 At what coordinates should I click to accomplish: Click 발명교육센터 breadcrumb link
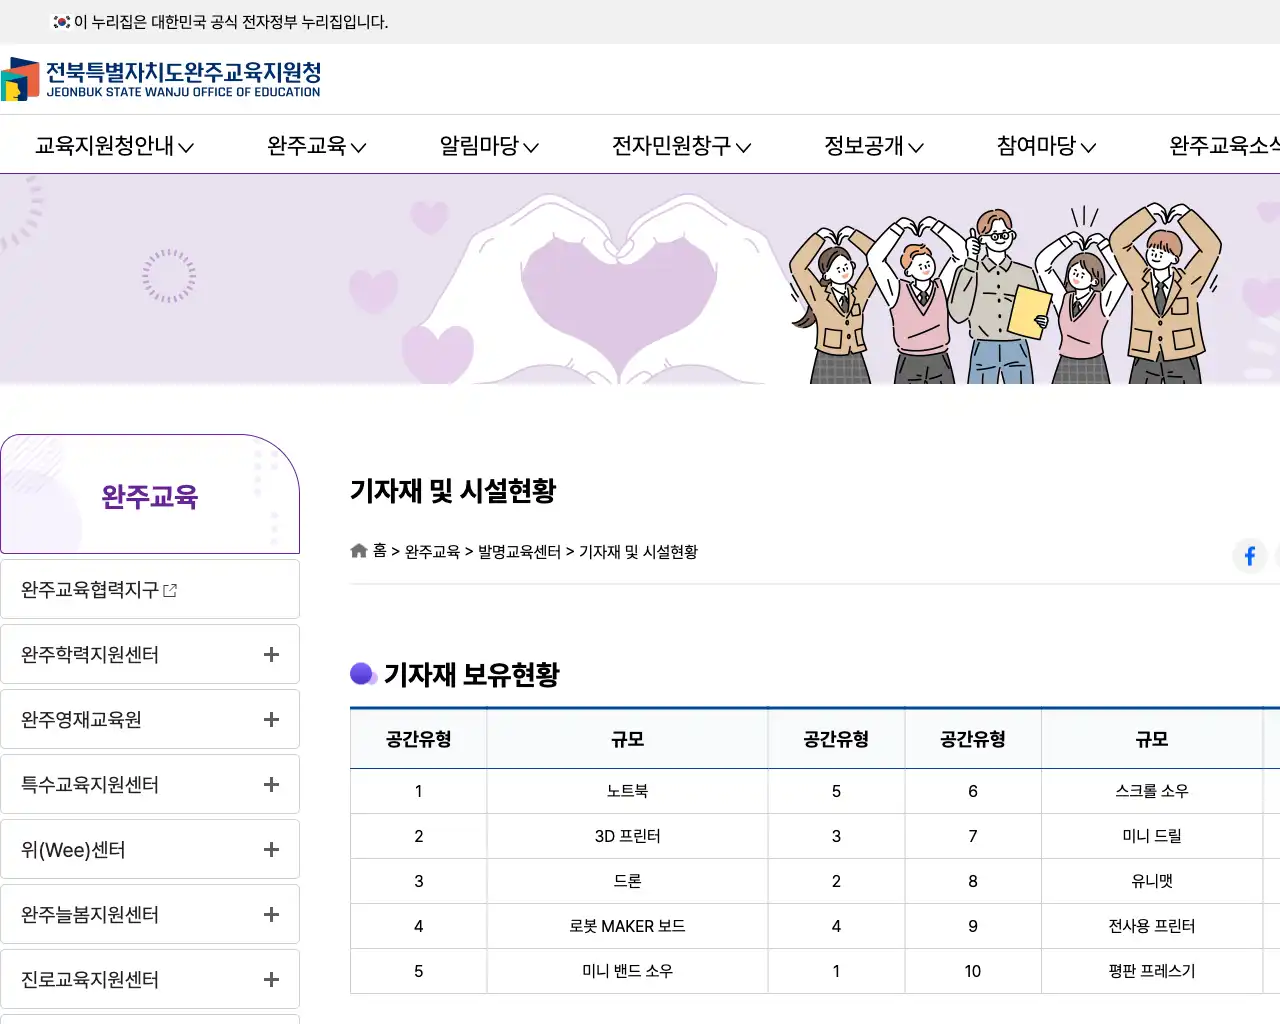[x=519, y=552]
